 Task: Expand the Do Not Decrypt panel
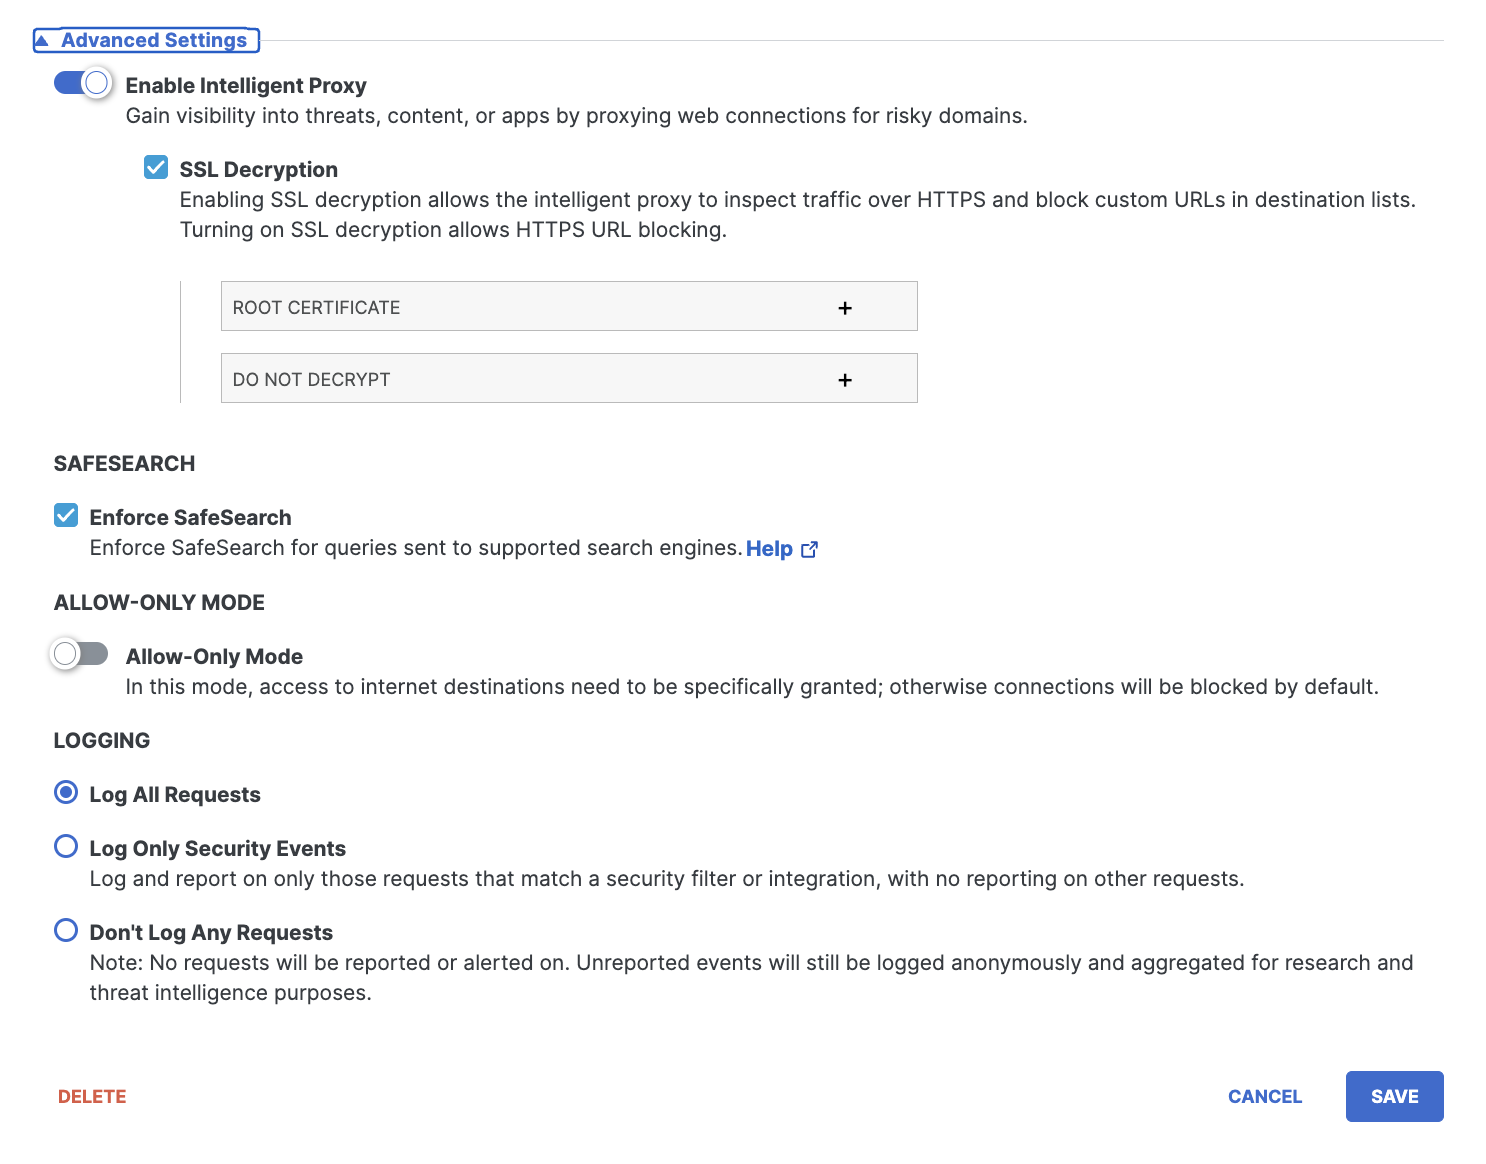click(x=568, y=379)
